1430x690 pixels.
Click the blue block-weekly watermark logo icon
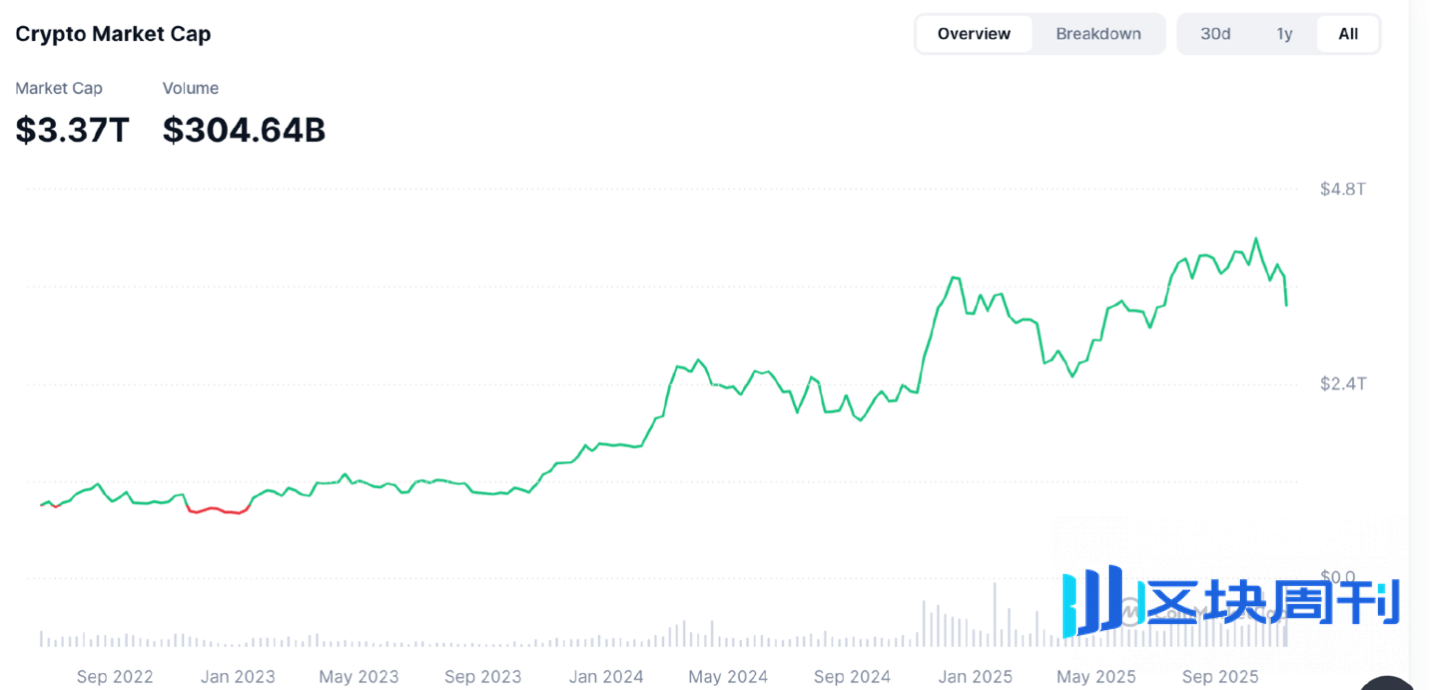[x=1093, y=601]
